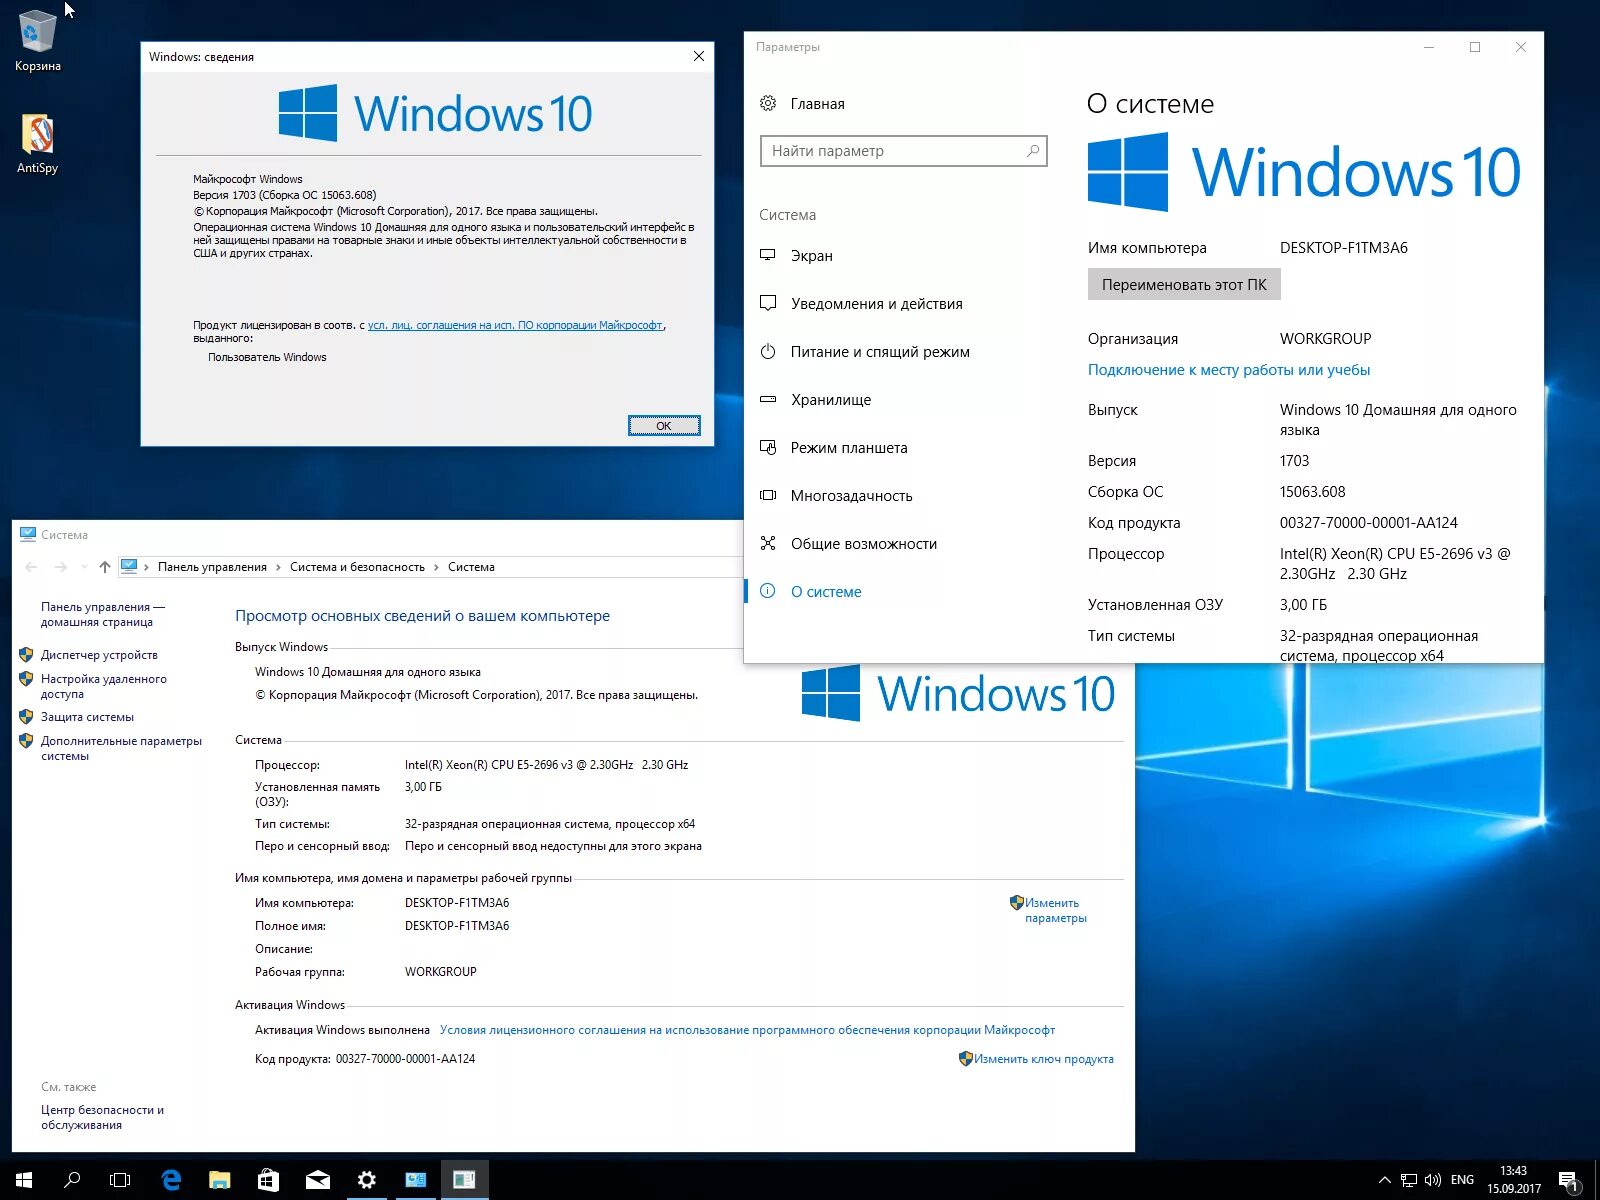Open File Explorer from taskbar
Image resolution: width=1600 pixels, height=1200 pixels.
click(220, 1180)
